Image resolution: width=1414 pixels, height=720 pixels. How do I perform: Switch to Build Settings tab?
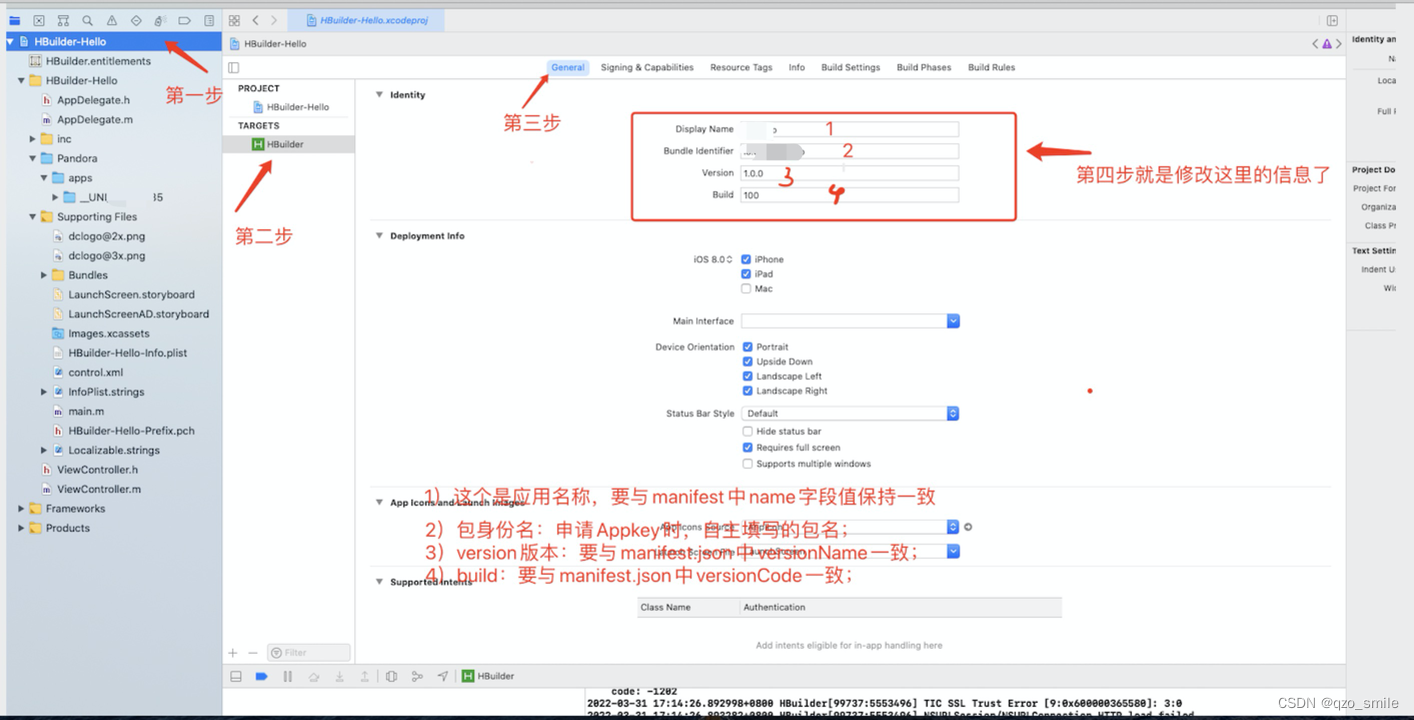(851, 68)
